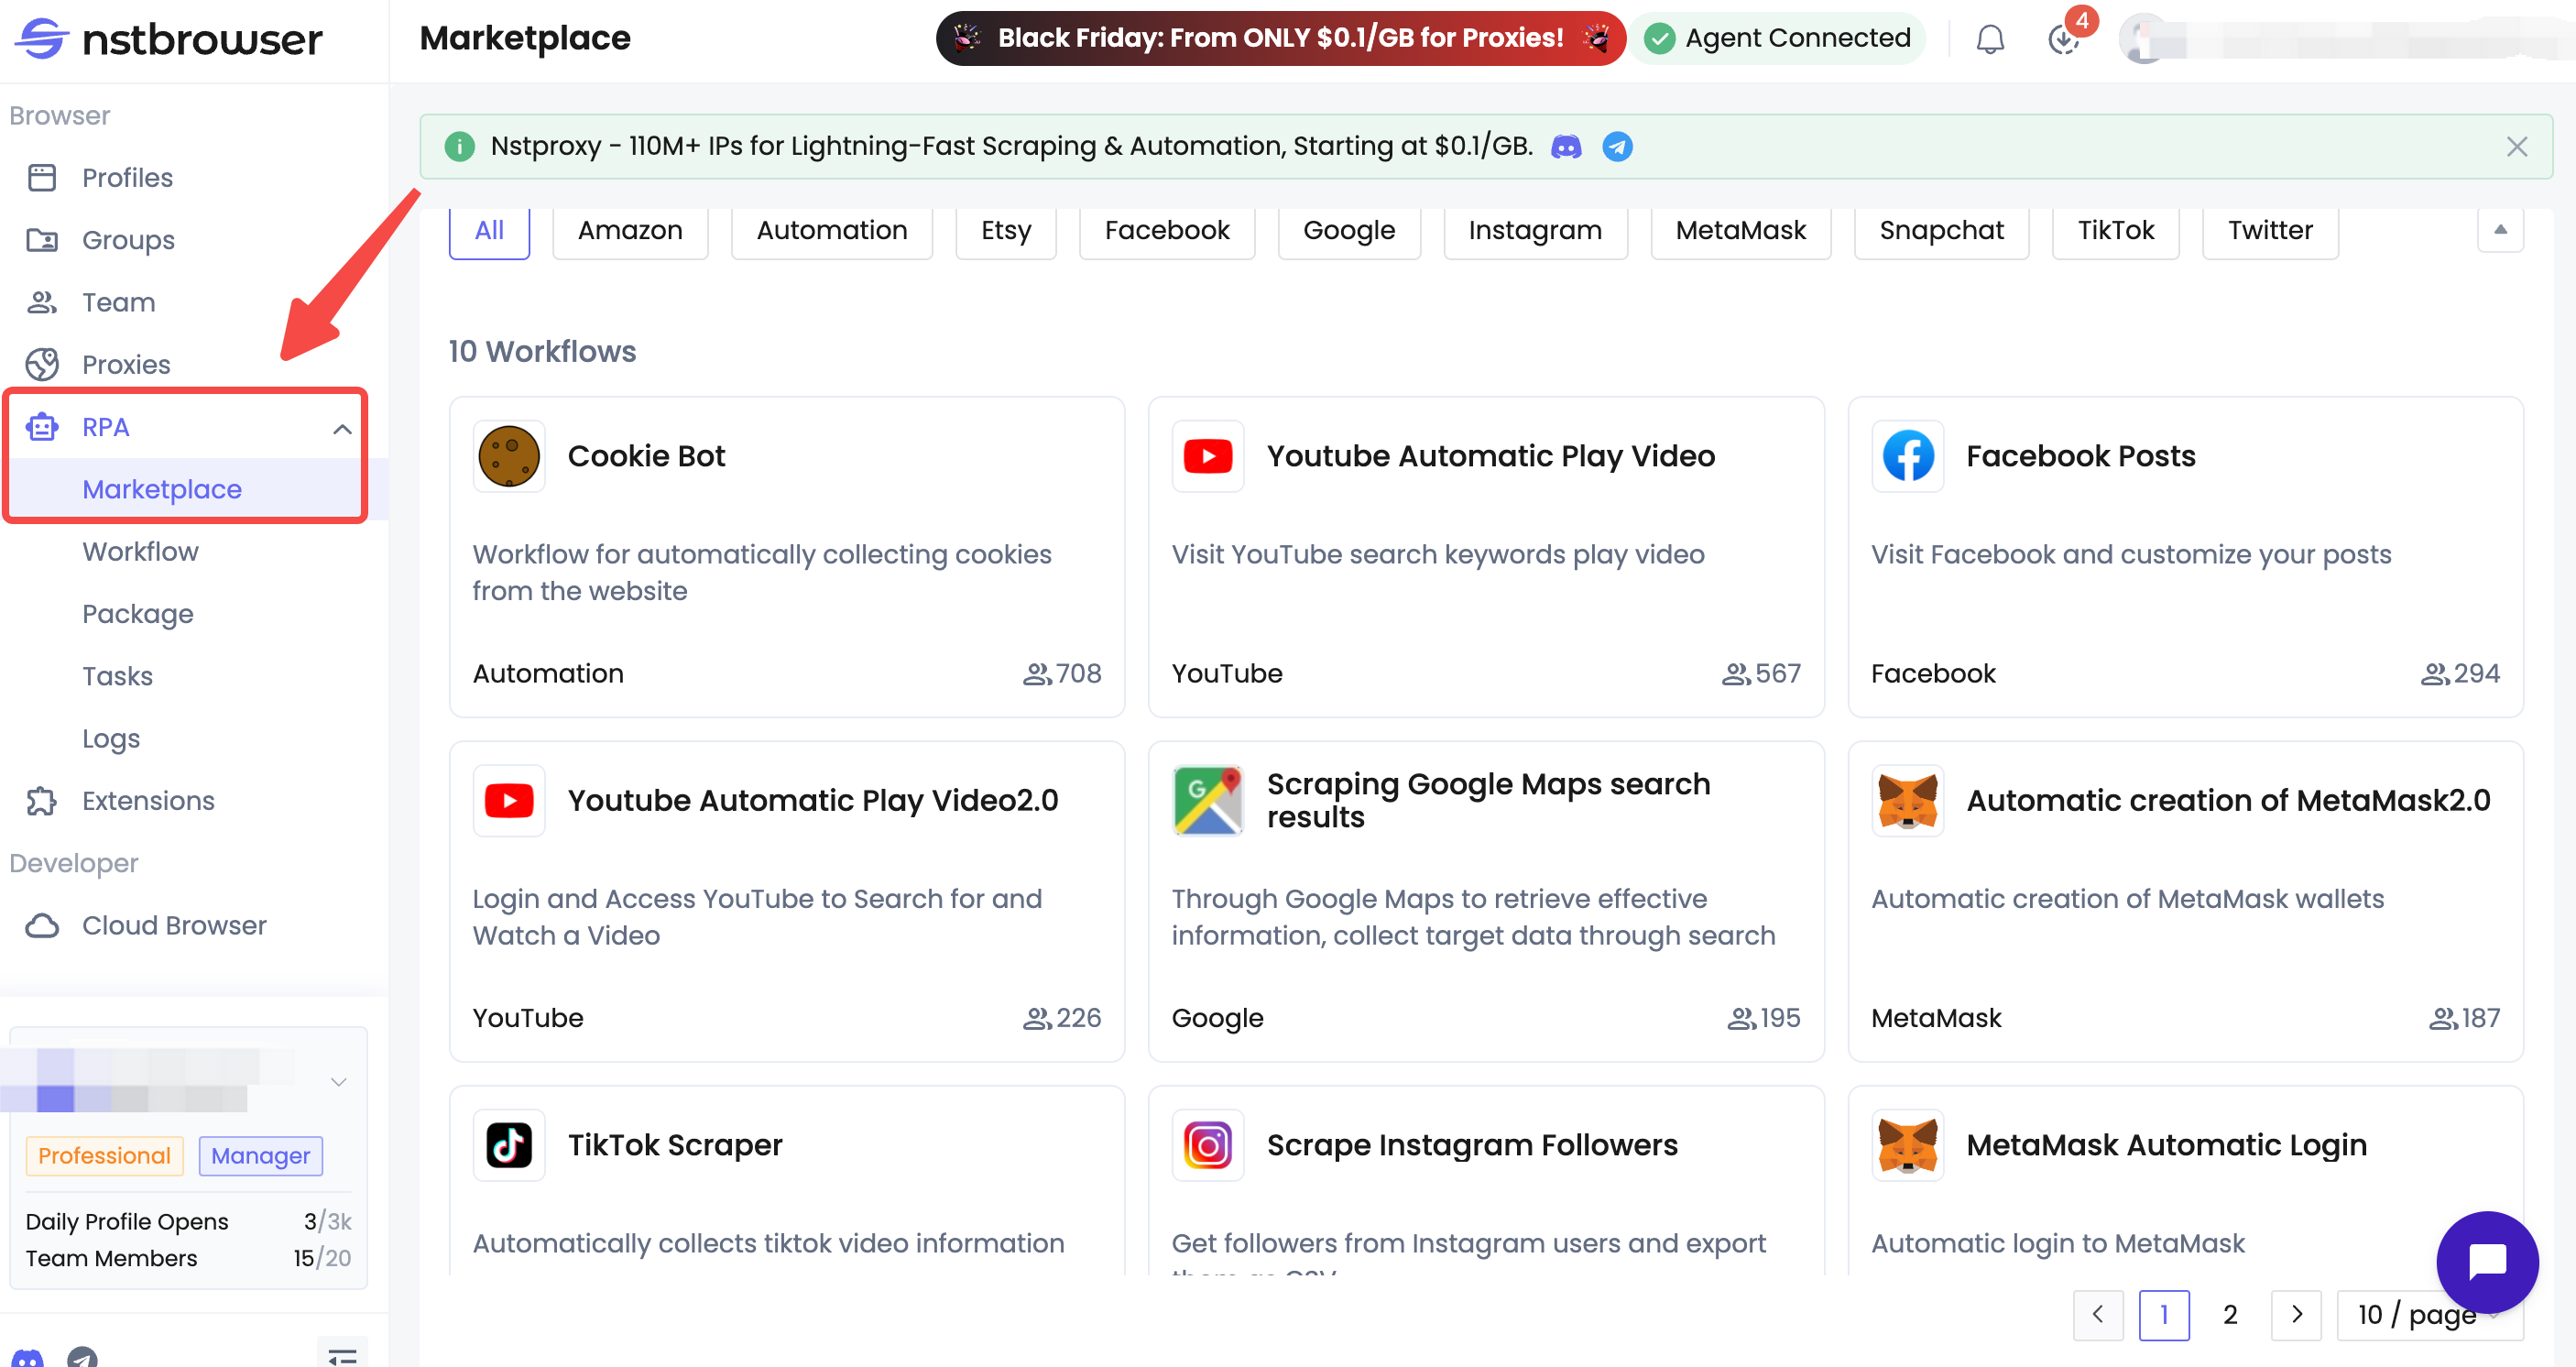
Task: Click the sidebar collapse icon at bottom
Action: point(342,1355)
